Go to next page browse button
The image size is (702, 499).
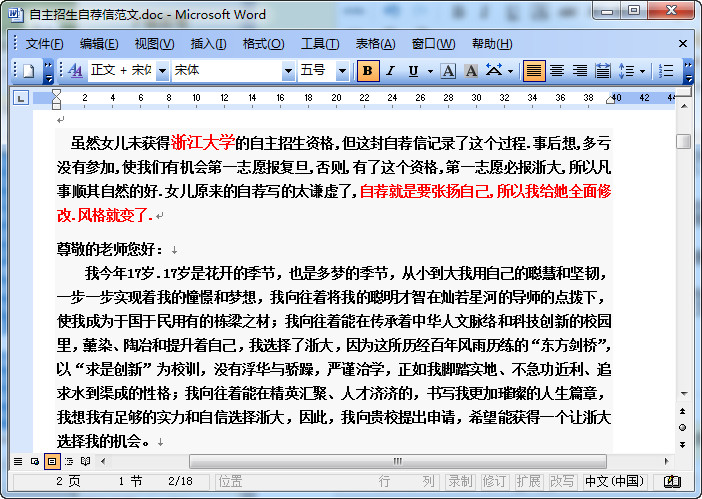pos(683,444)
